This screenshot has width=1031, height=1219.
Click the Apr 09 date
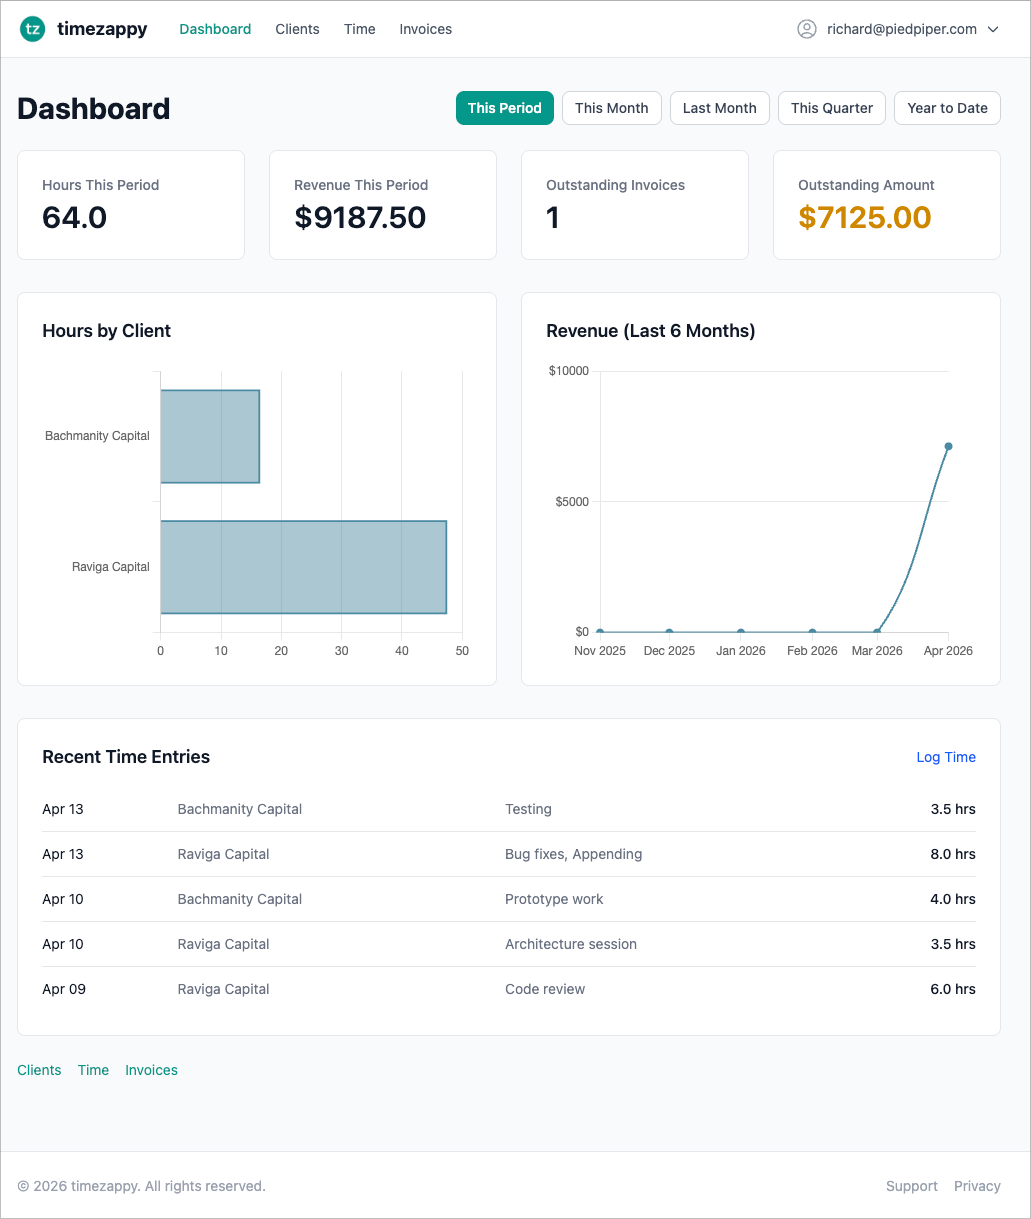[64, 989]
